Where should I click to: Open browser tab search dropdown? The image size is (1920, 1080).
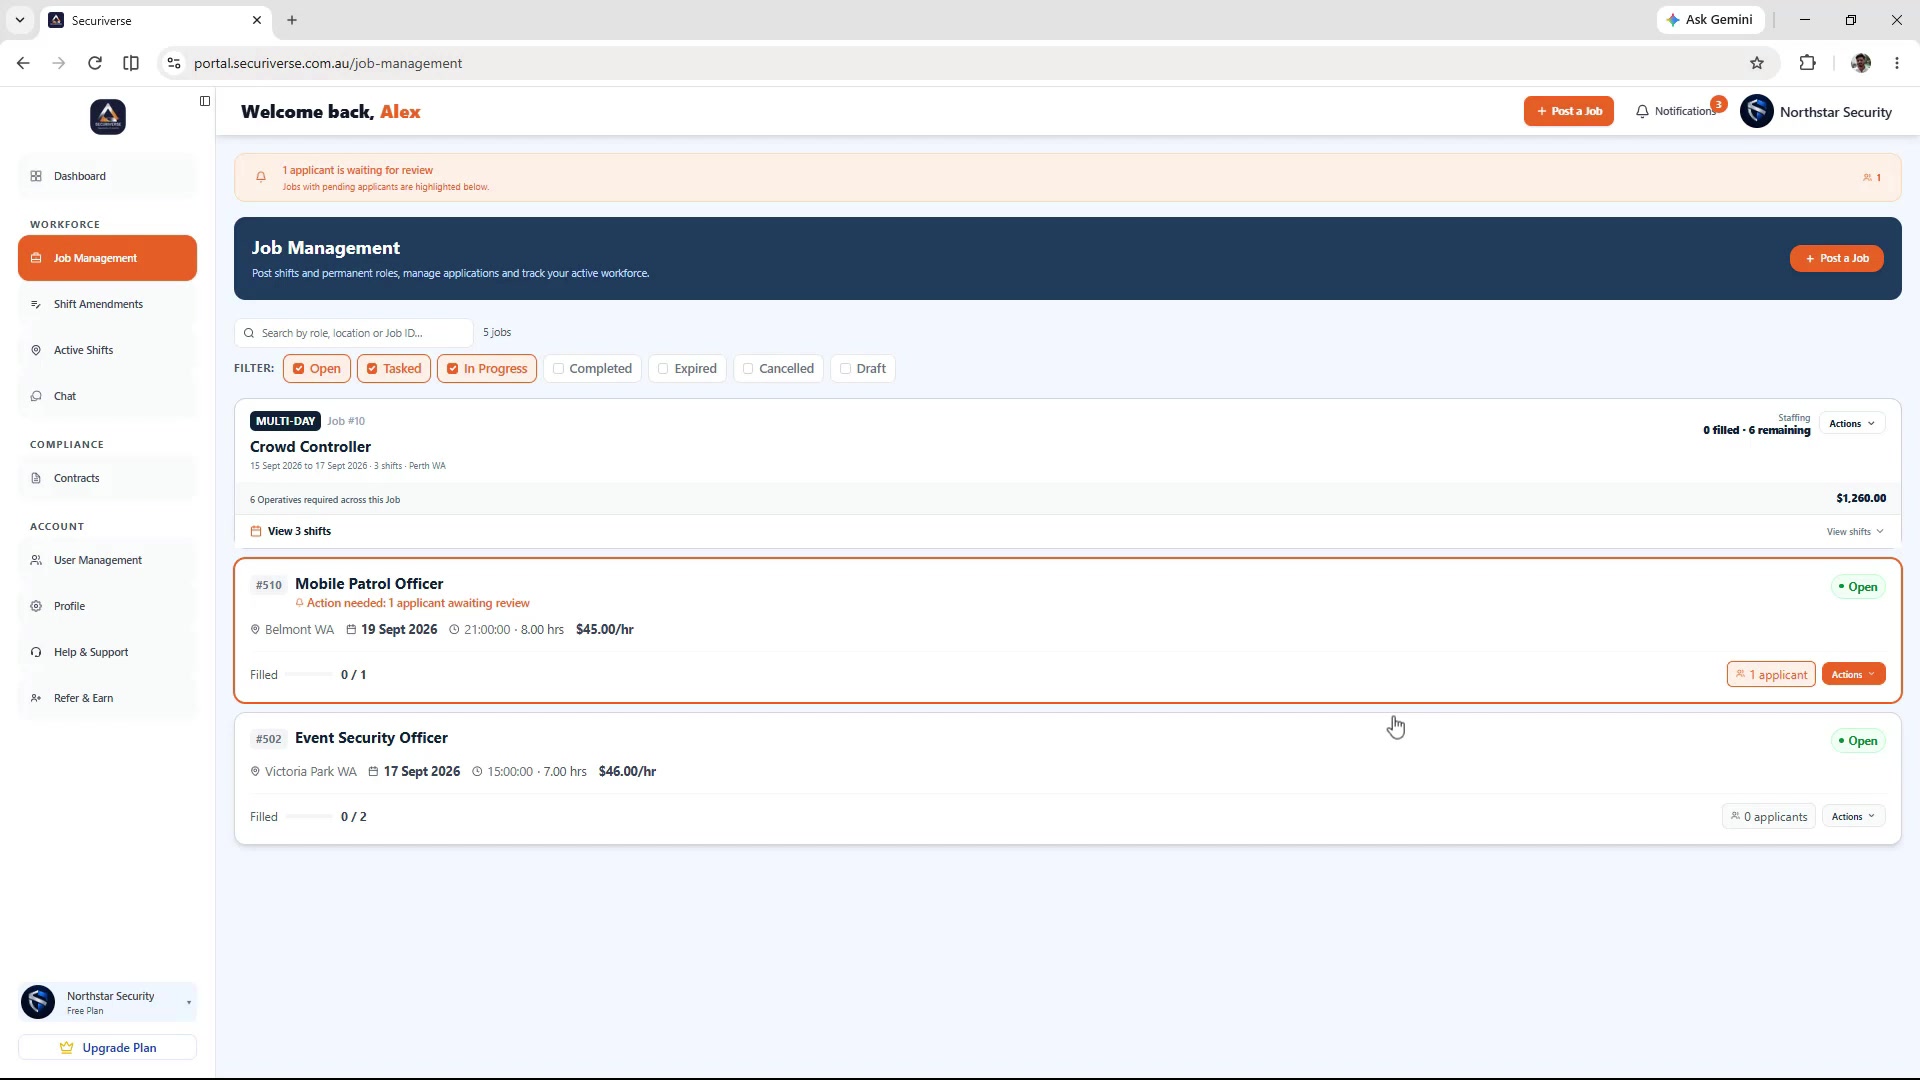20,20
